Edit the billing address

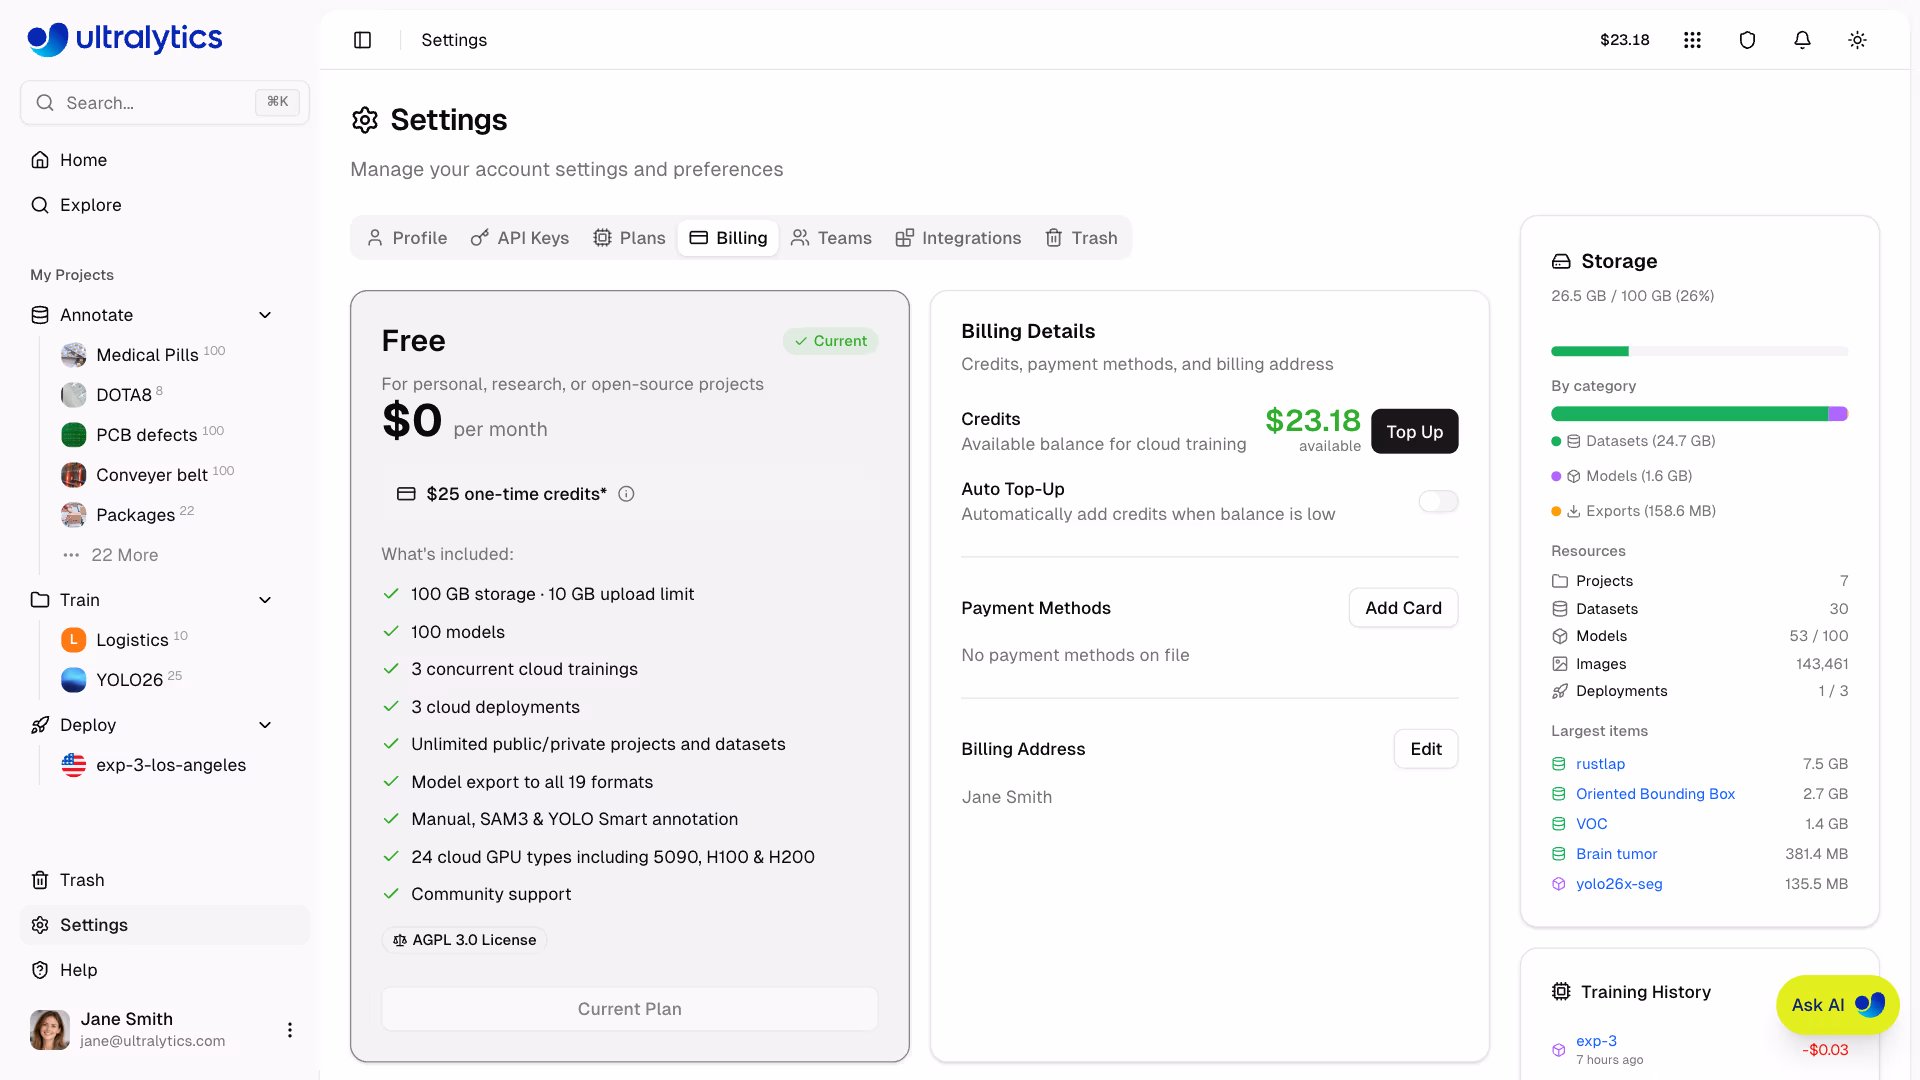(1426, 749)
